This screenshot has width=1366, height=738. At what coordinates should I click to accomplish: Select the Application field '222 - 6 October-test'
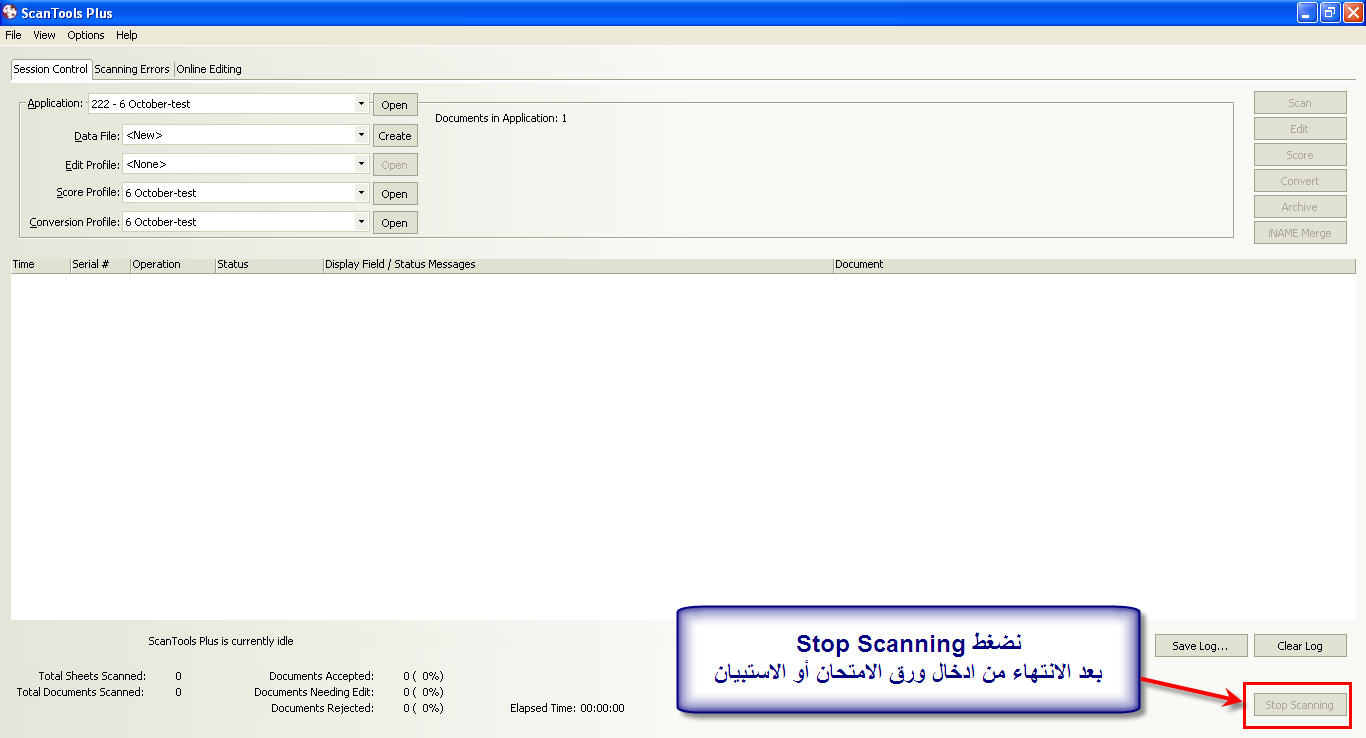pos(229,104)
